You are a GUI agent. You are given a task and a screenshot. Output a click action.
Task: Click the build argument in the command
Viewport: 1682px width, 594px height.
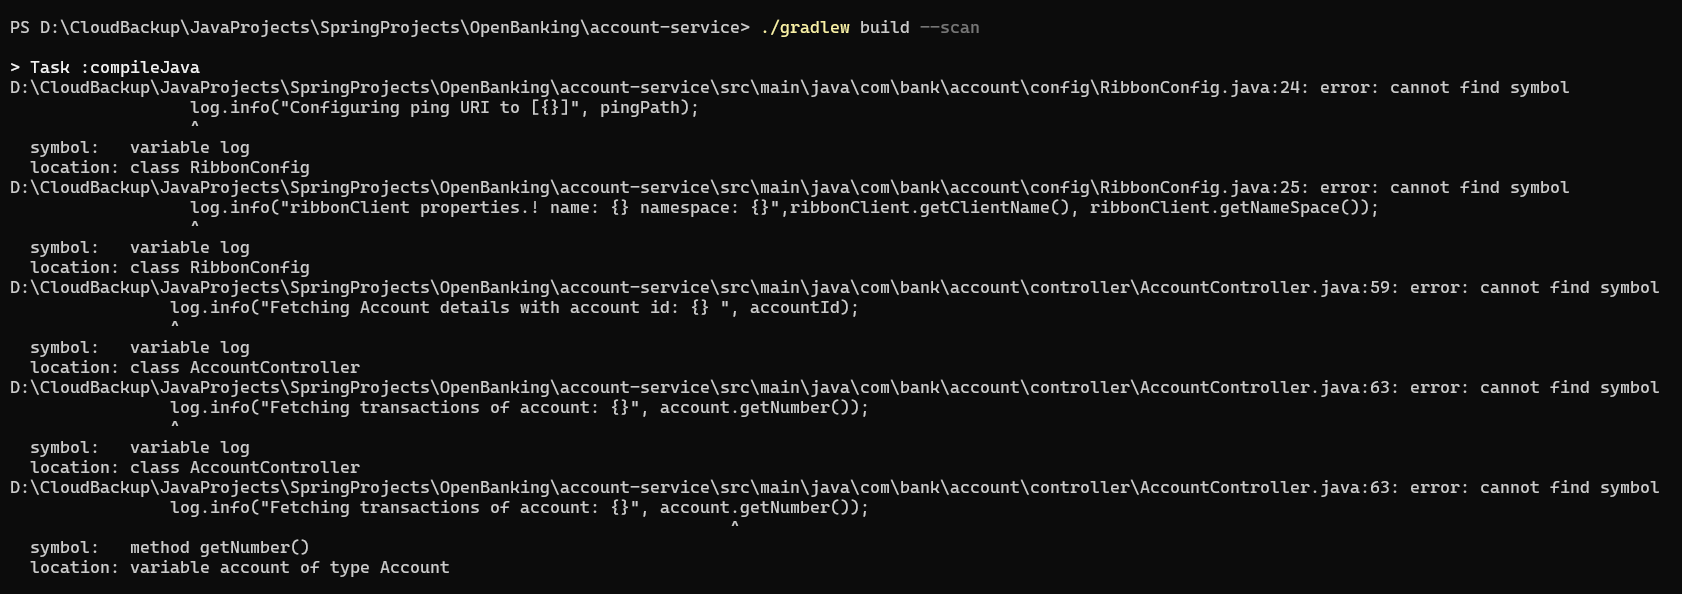(x=885, y=28)
